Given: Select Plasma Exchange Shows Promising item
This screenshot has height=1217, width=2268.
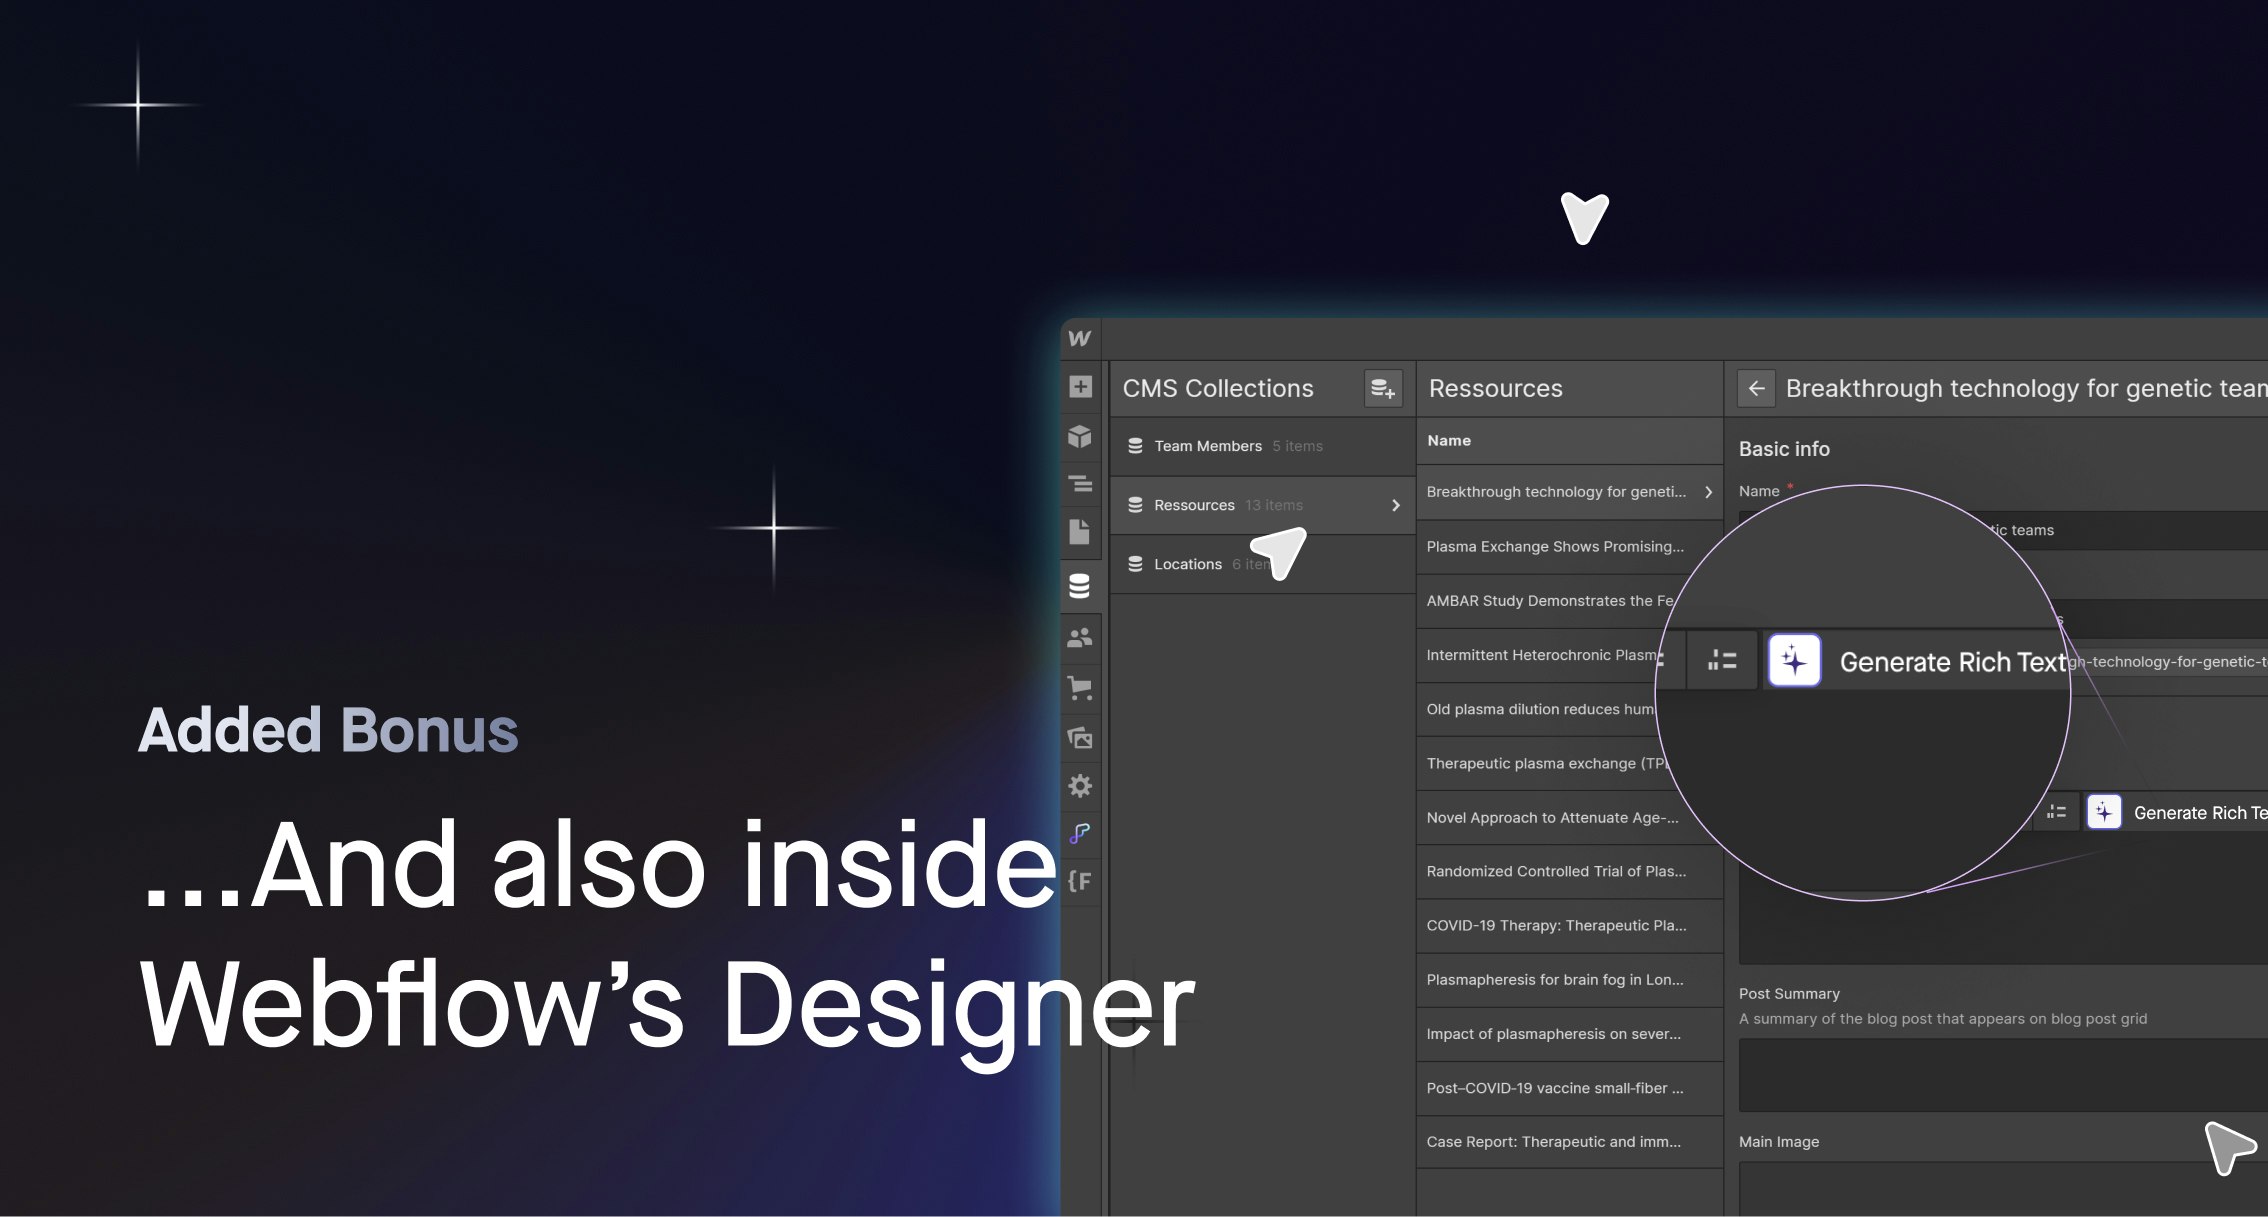Looking at the screenshot, I should point(1569,546).
